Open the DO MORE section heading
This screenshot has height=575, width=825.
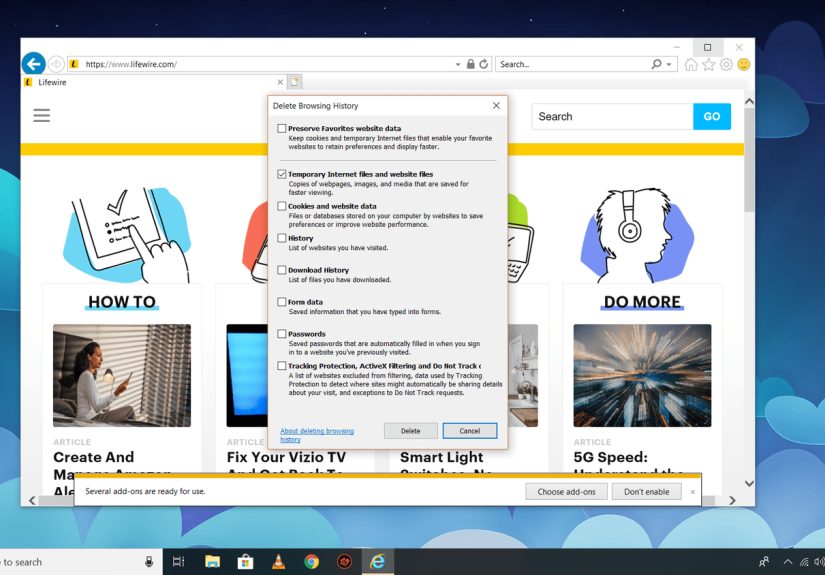pos(642,302)
